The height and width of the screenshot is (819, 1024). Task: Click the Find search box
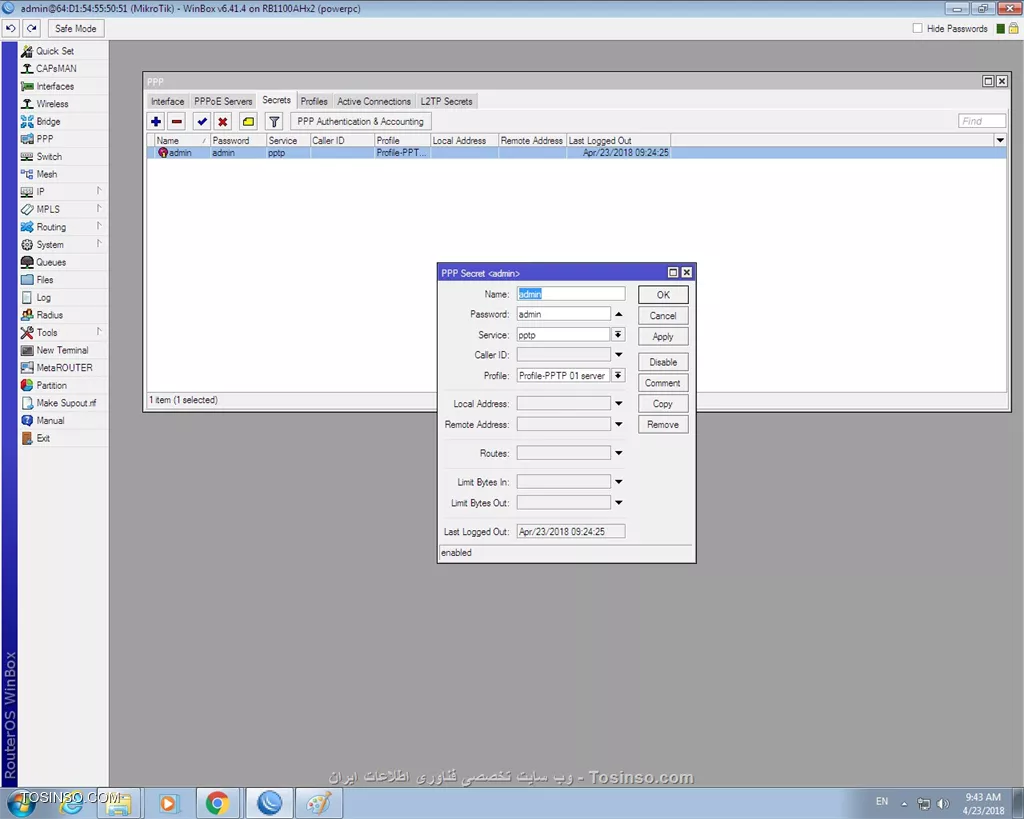pyautogui.click(x=982, y=121)
